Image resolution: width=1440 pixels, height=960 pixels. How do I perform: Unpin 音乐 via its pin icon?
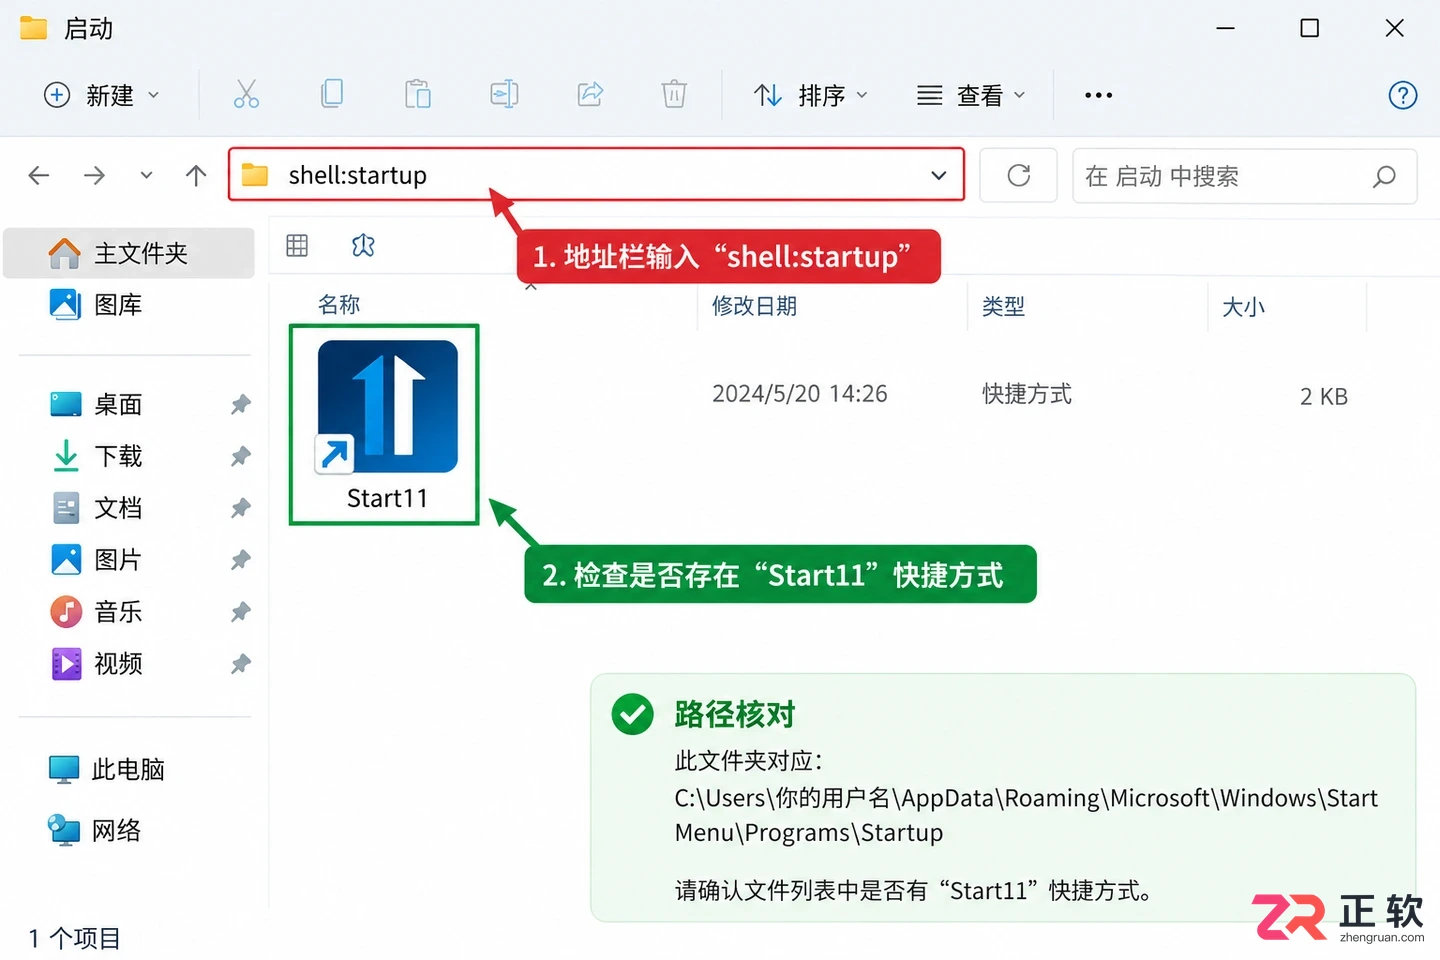pos(240,612)
